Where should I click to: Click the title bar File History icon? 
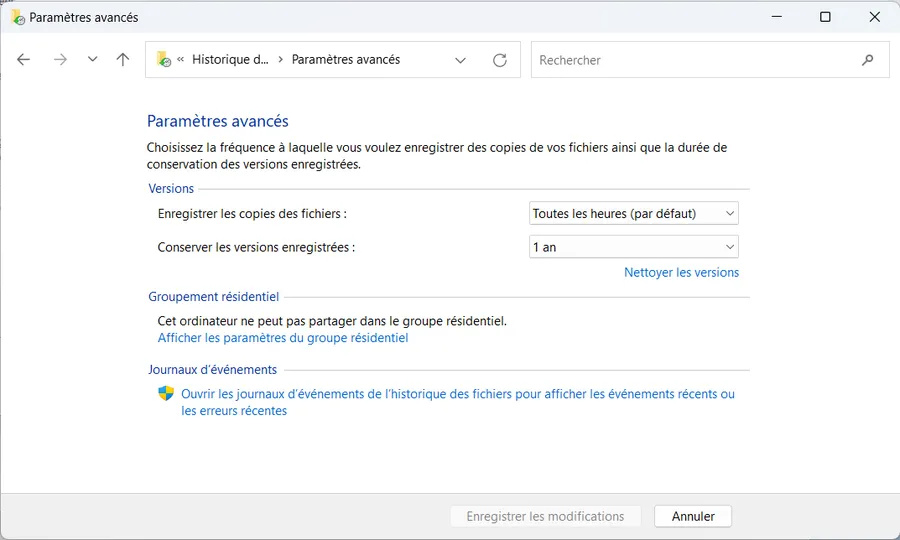click(18, 17)
